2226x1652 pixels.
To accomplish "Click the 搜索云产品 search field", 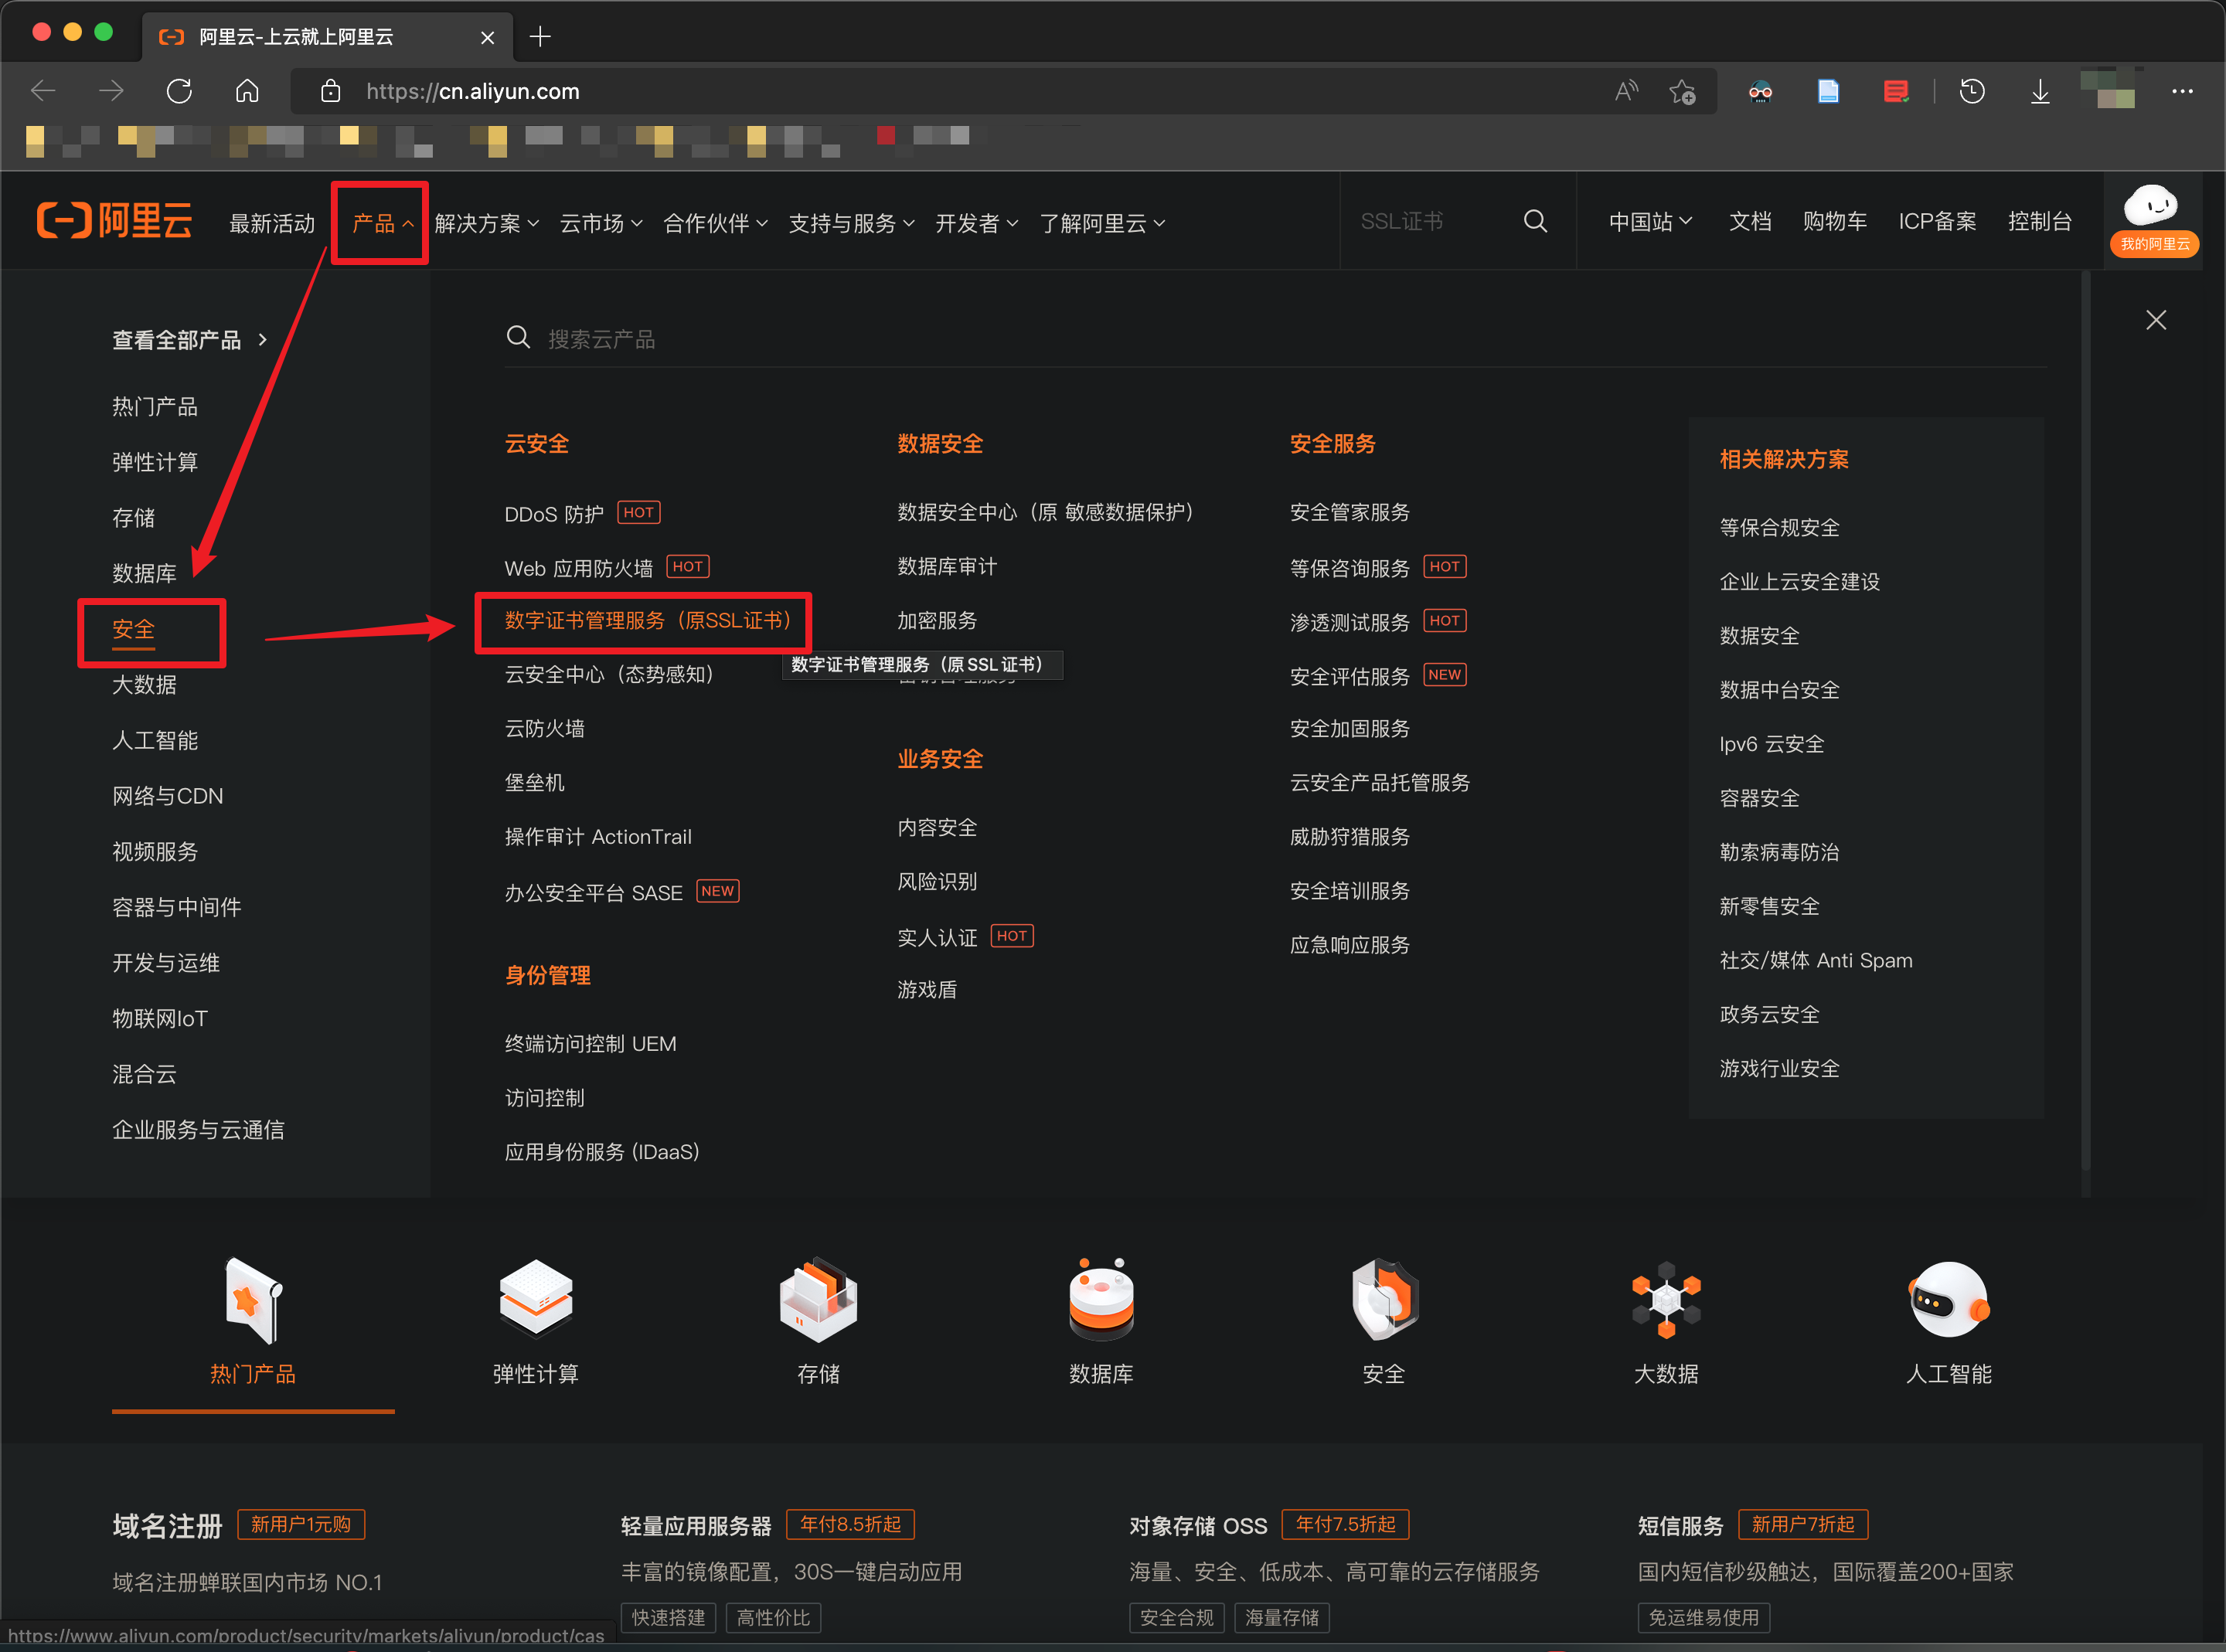I will click(601, 338).
